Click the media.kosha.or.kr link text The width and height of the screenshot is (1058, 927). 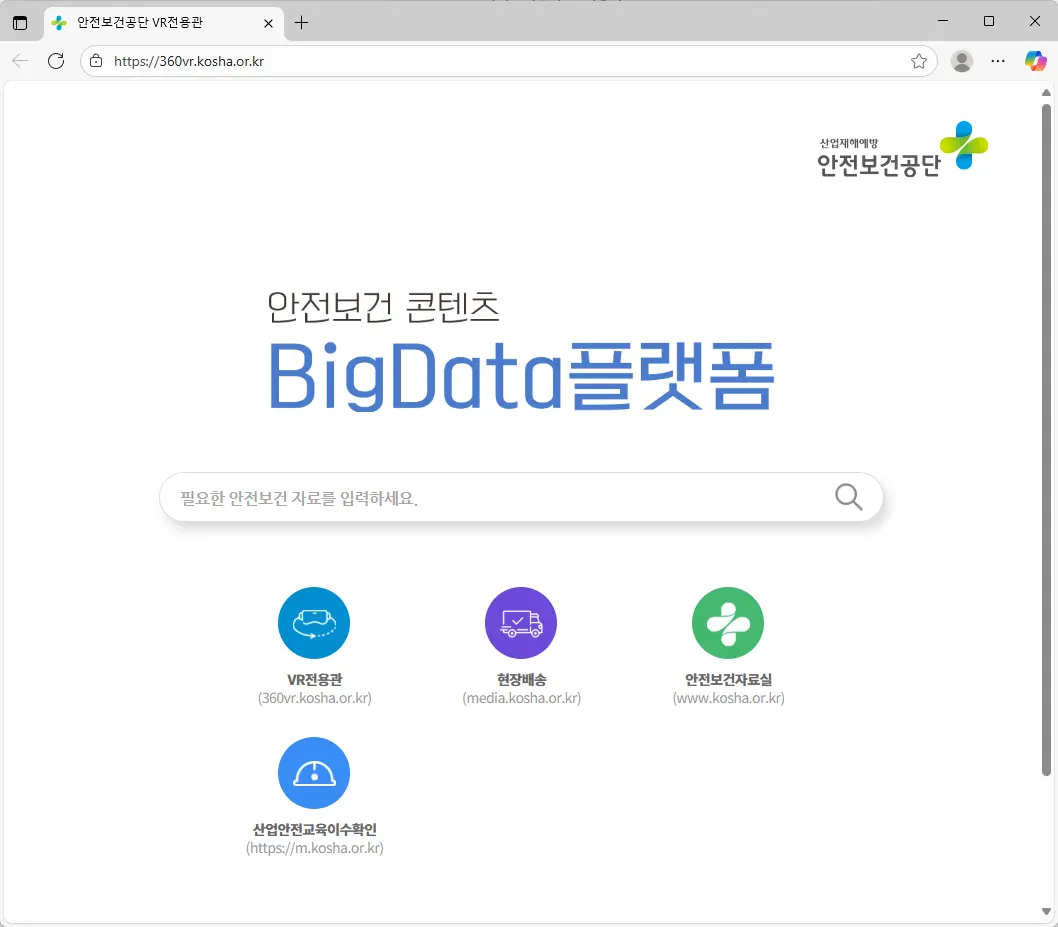pyautogui.click(x=521, y=698)
